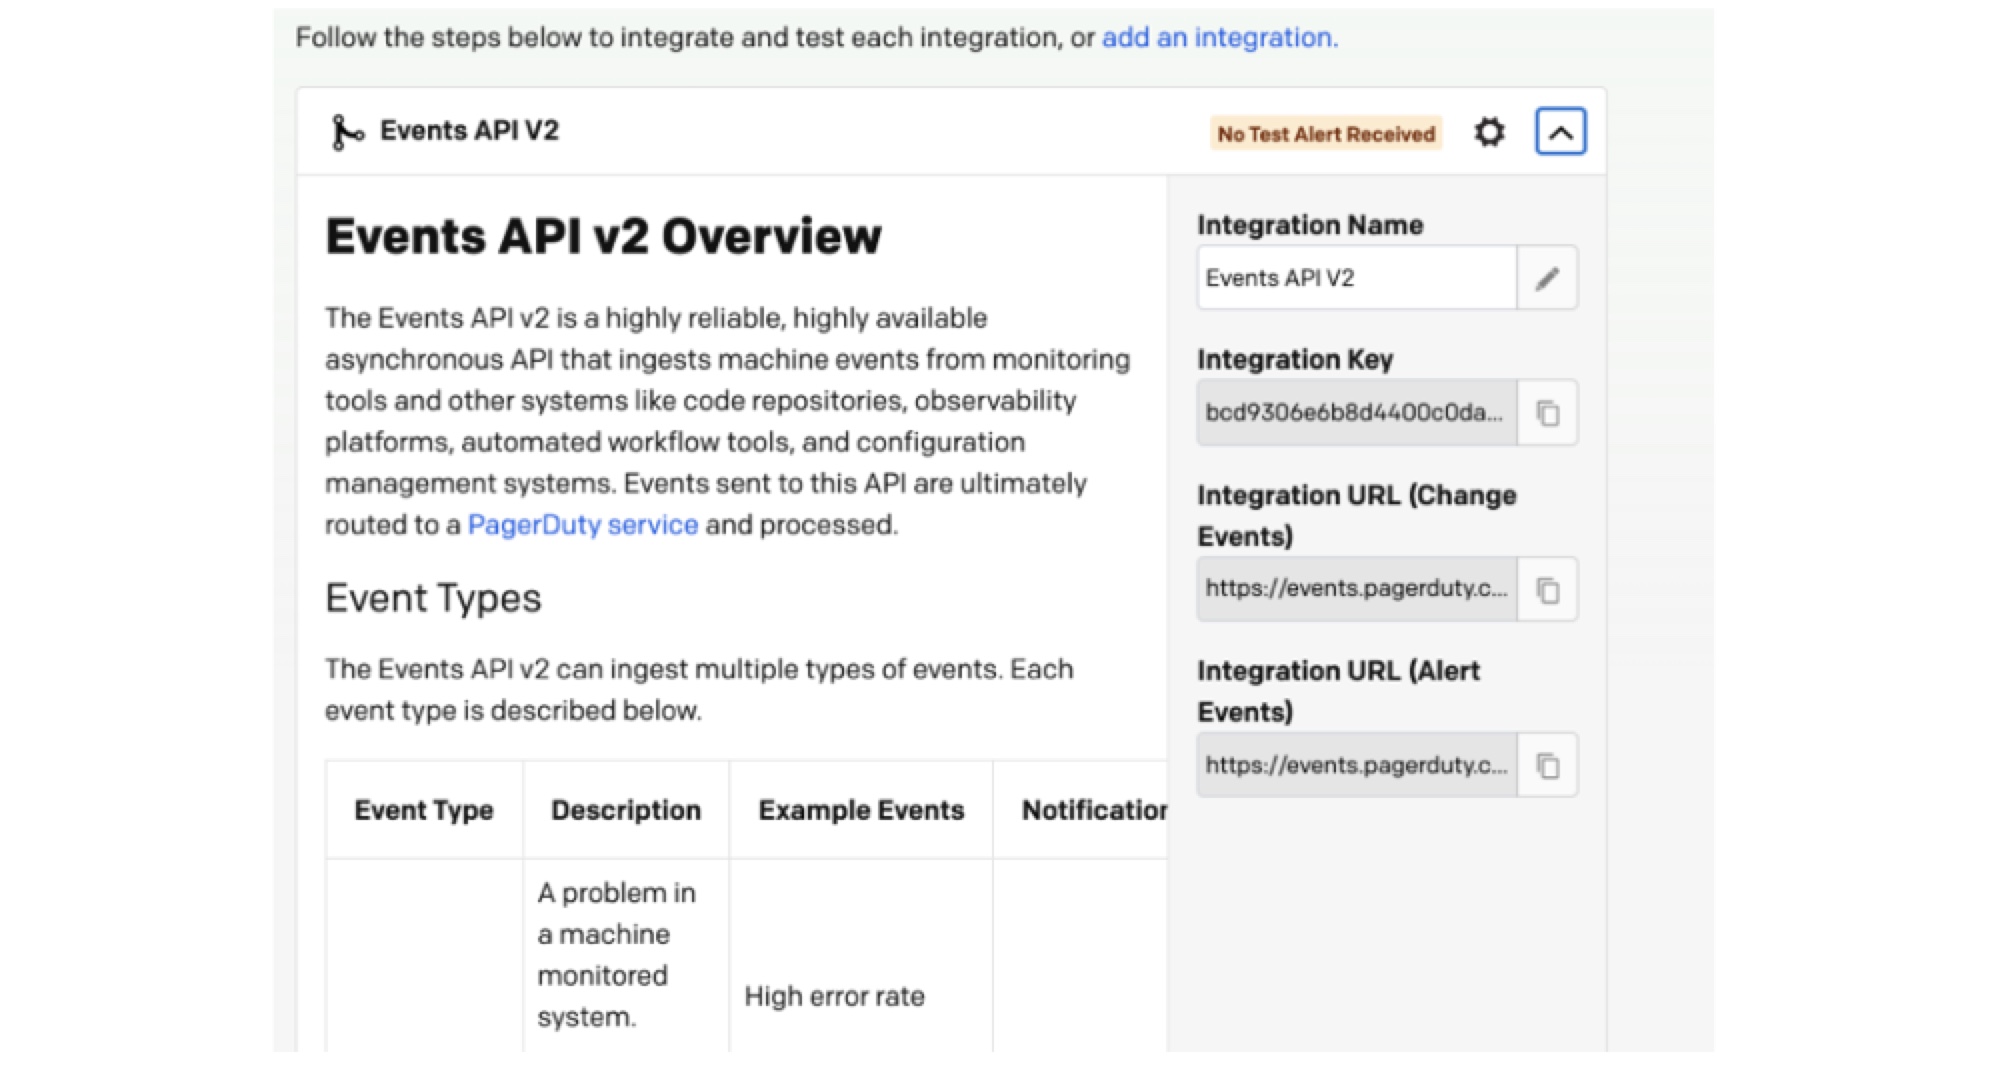Click the Events API V2 header title
This screenshot has height=1066, width=2000.
click(x=469, y=131)
